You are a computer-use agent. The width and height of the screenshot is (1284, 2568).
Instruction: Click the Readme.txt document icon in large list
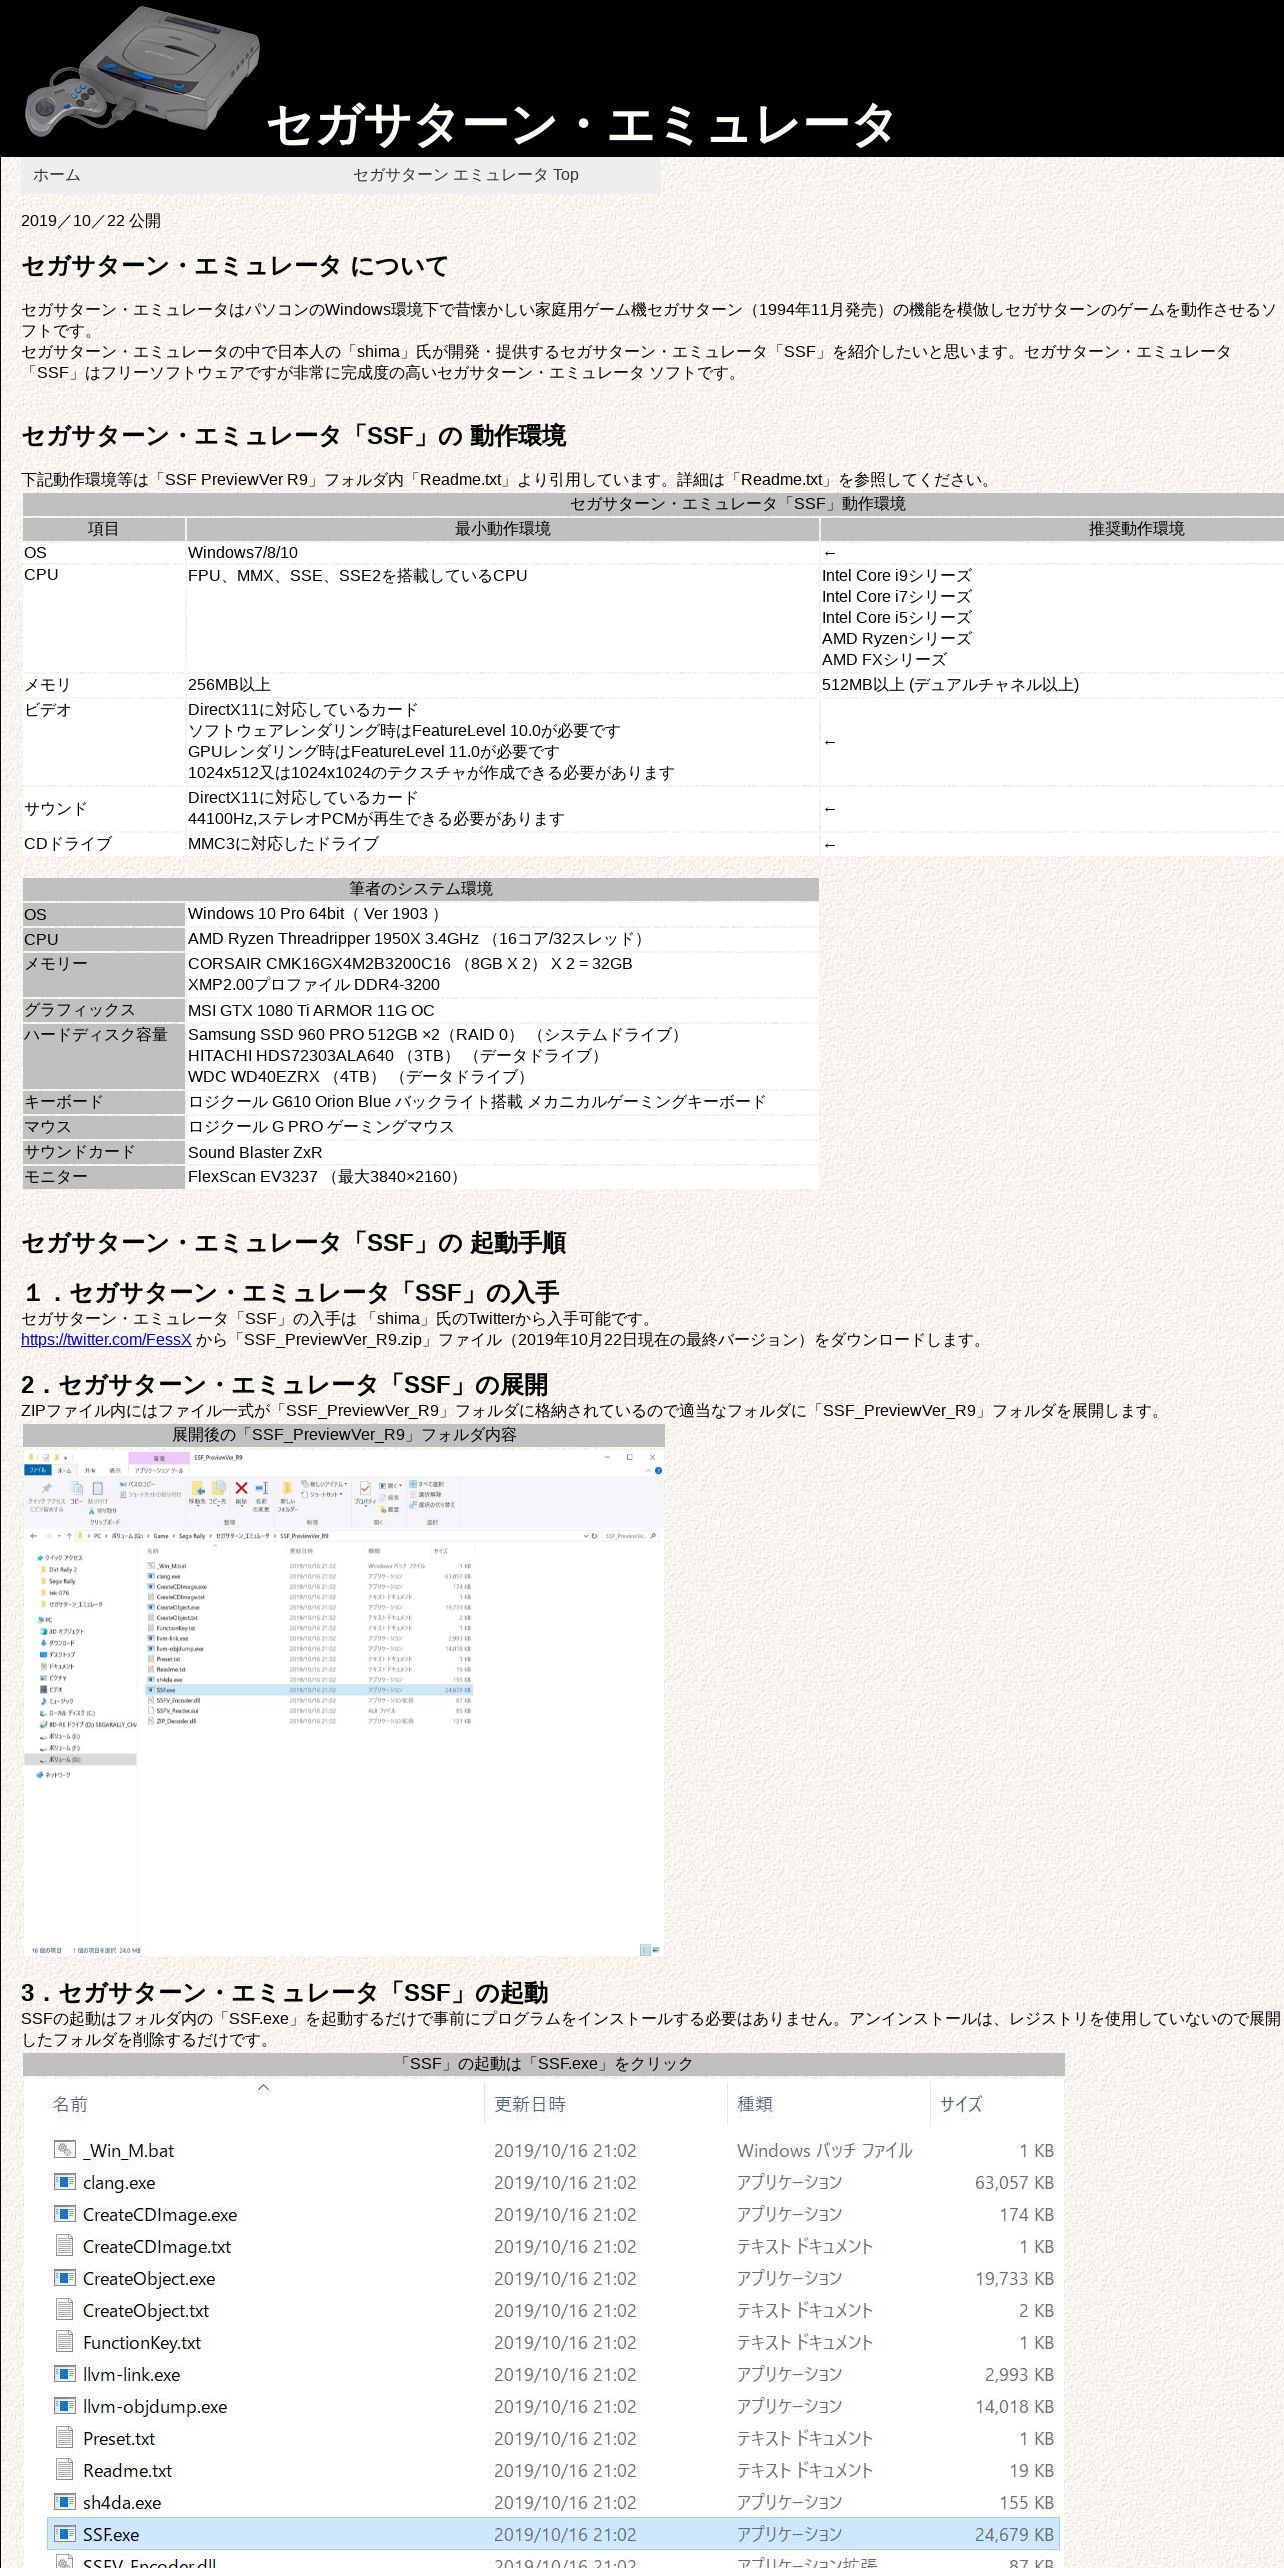[x=64, y=2470]
